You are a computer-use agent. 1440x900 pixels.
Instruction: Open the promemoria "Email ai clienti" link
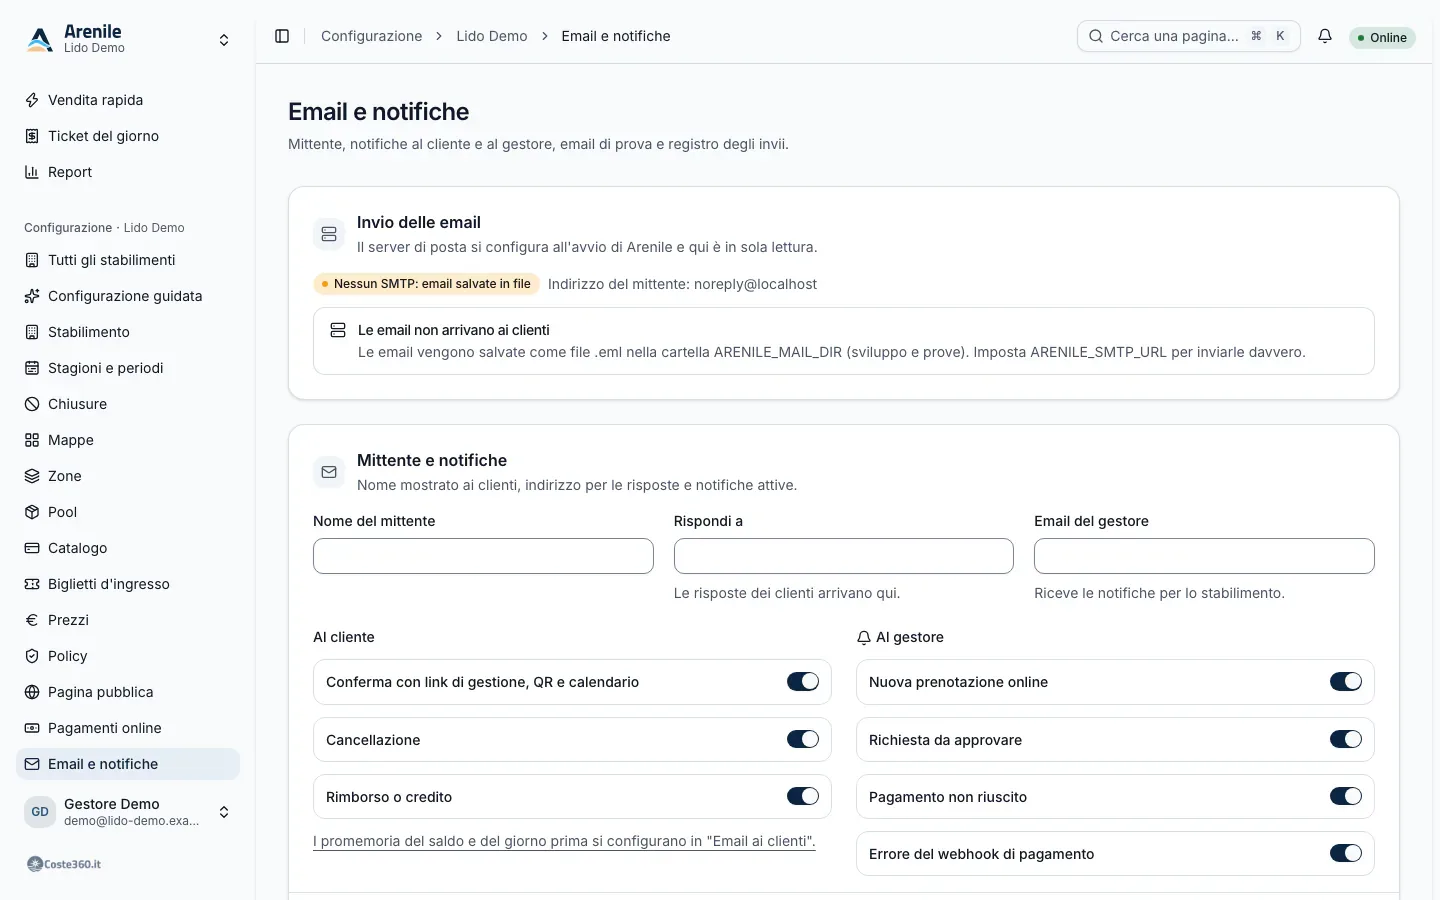[564, 841]
